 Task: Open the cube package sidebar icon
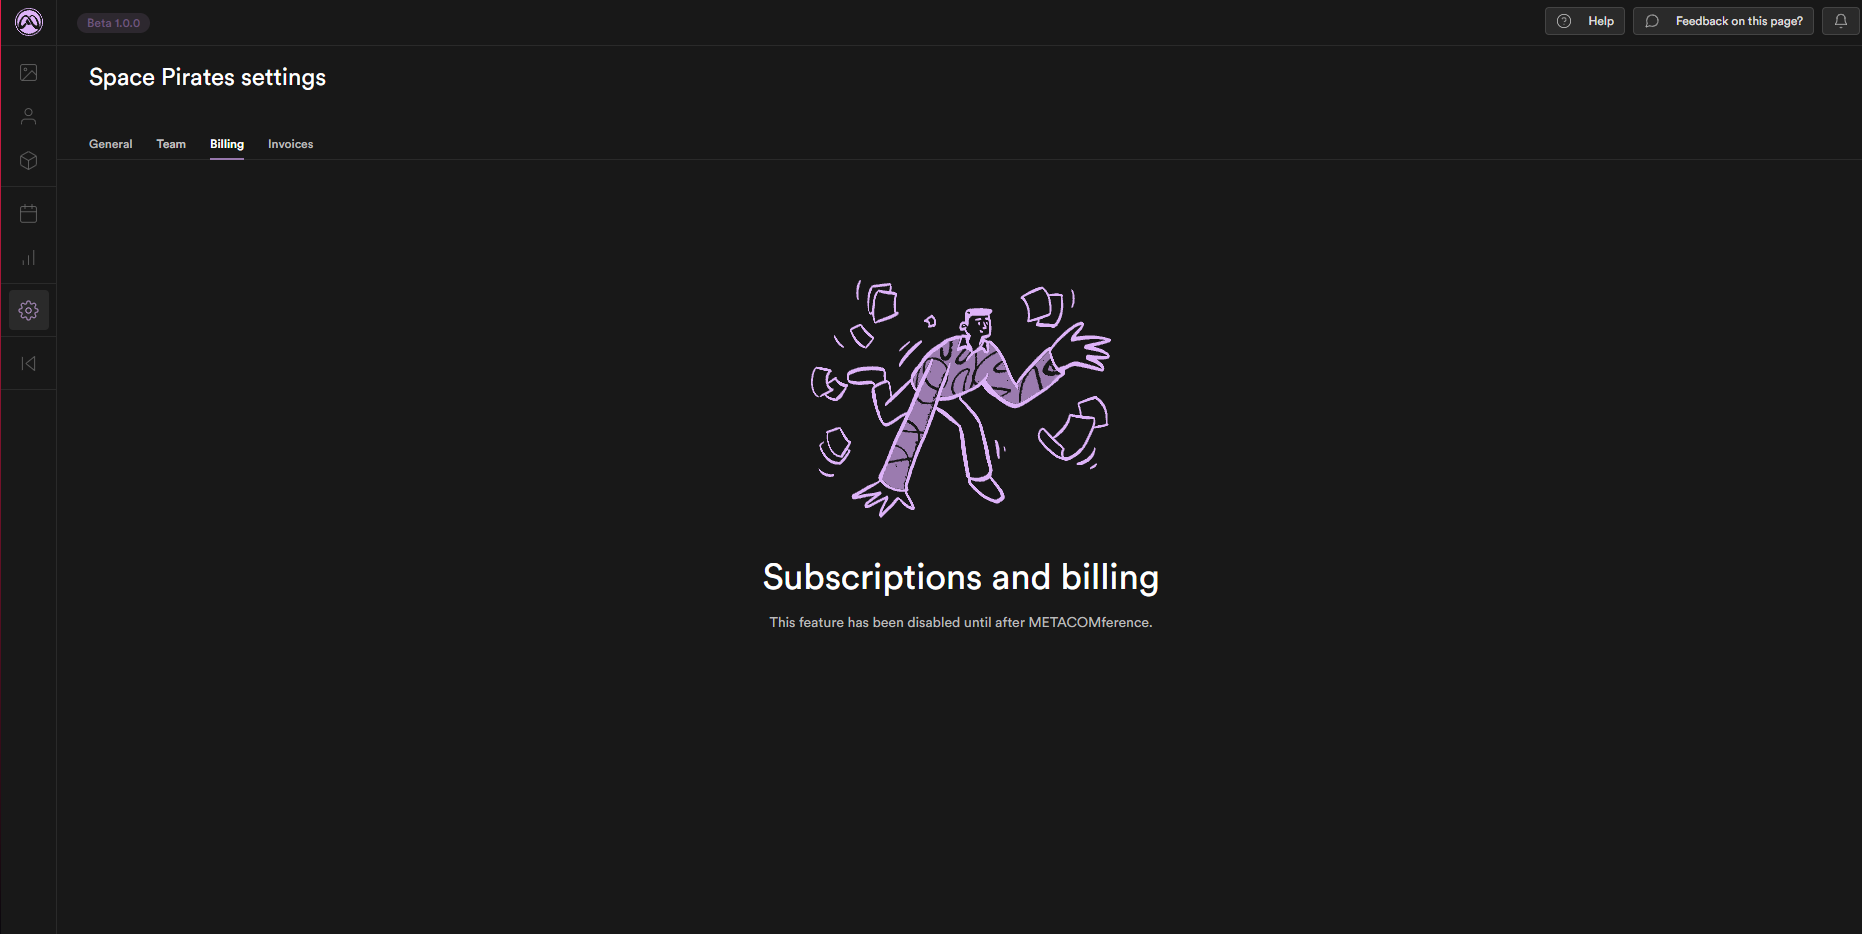click(x=29, y=161)
